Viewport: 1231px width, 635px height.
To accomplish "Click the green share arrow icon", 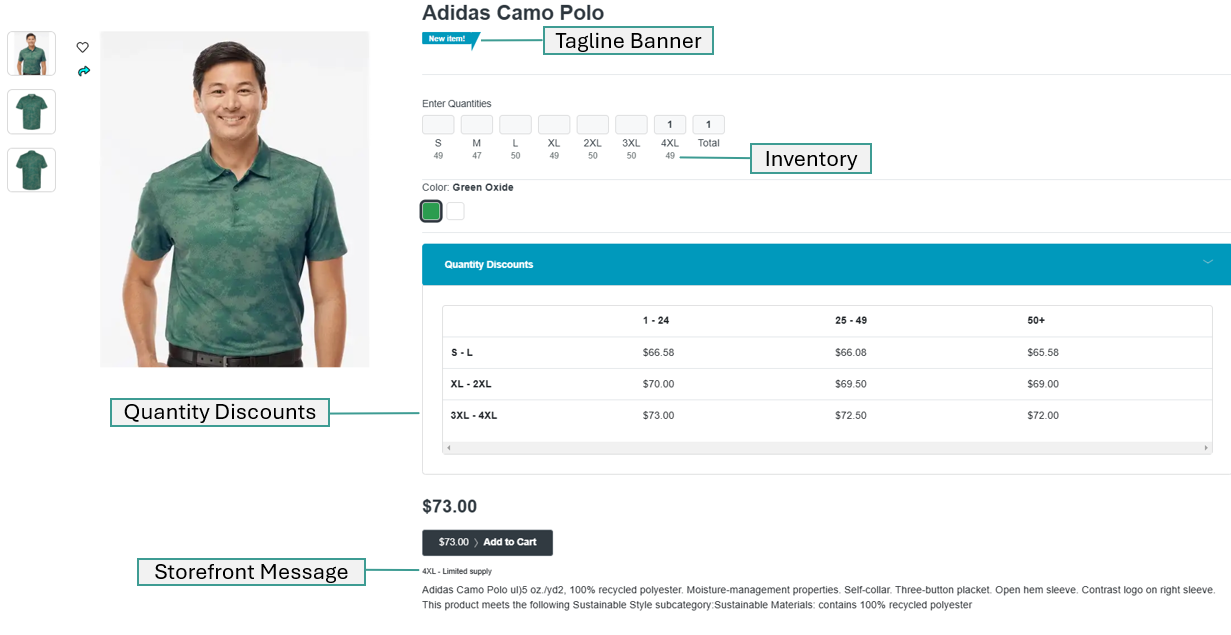I will (x=84, y=71).
